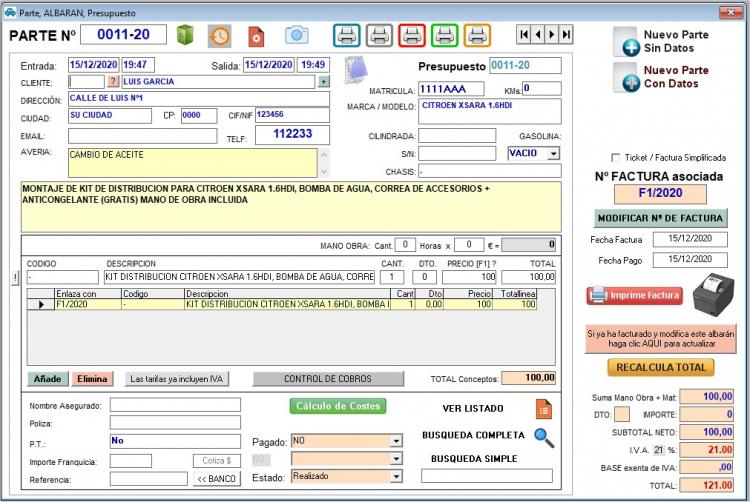The image size is (750, 502).
Task: Click the BUSQUEDA SIMPLE input field
Action: [486, 476]
